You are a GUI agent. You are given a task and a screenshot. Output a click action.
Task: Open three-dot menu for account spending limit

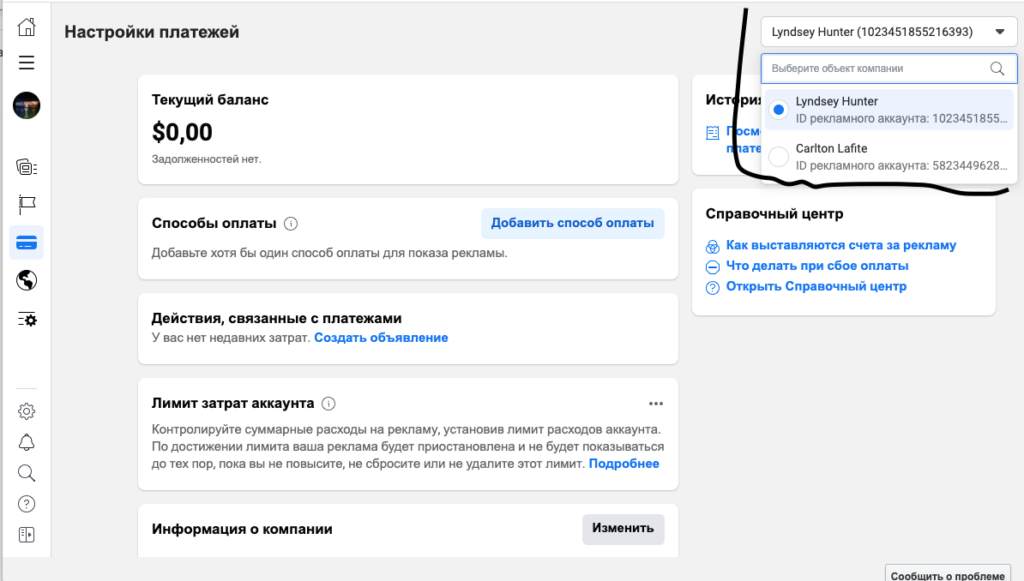[656, 403]
